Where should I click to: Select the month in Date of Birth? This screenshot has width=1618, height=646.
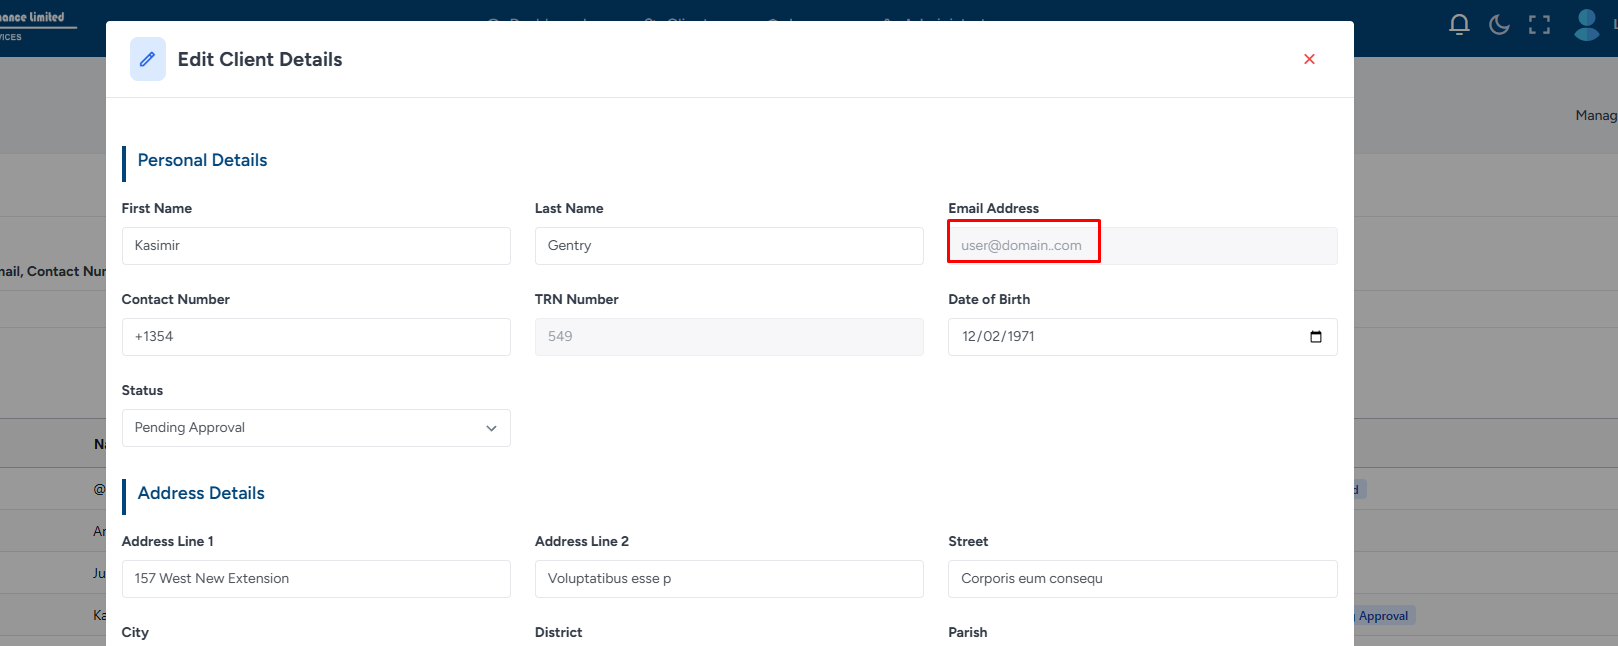pos(972,337)
